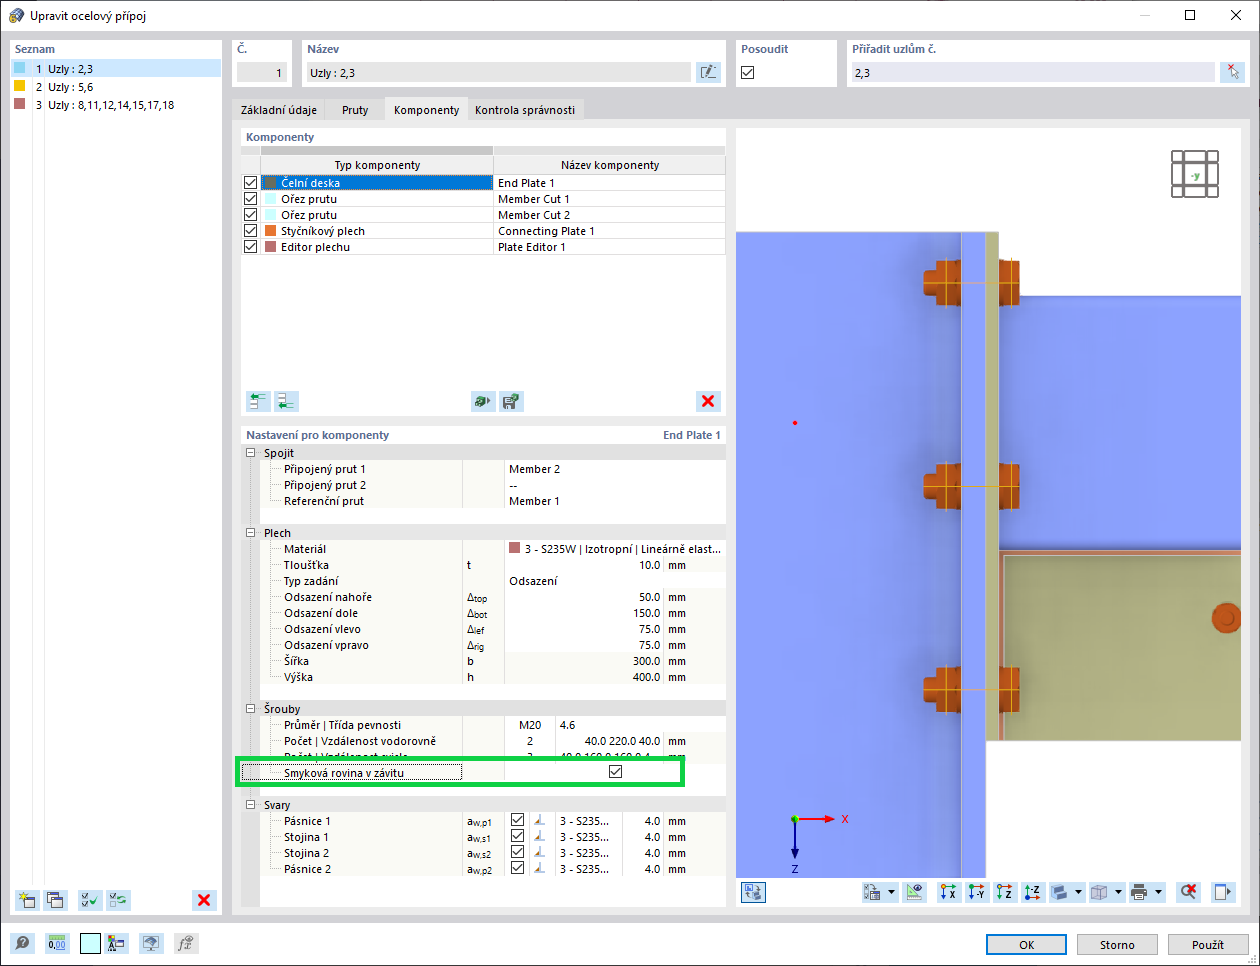Screen dimensions: 1260x966
Task: Toggle the show dimensions icon in preview toolbar
Action: [x=914, y=892]
